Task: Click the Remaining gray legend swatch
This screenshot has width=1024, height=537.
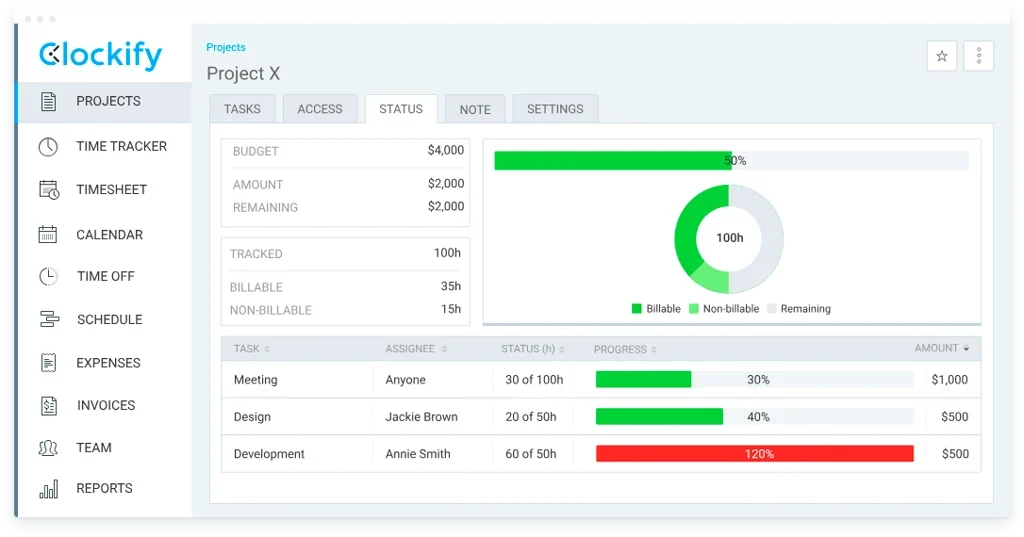Action: tap(772, 309)
